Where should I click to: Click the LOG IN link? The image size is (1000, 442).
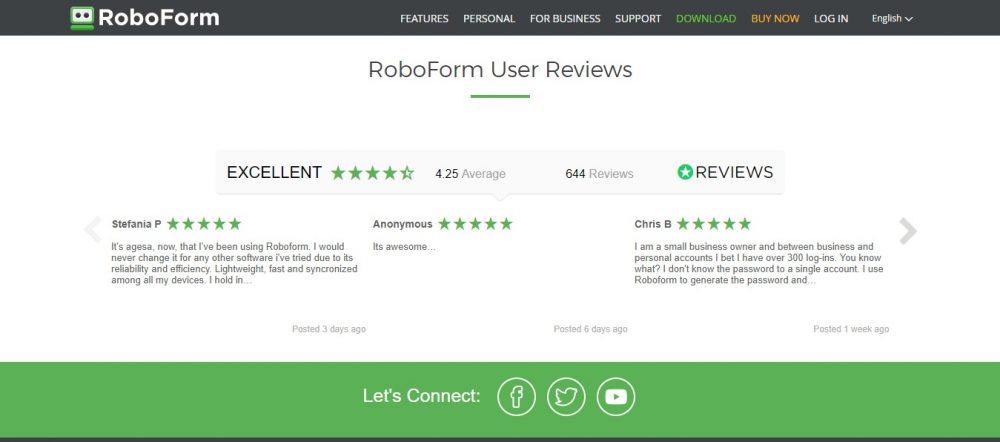coord(831,18)
